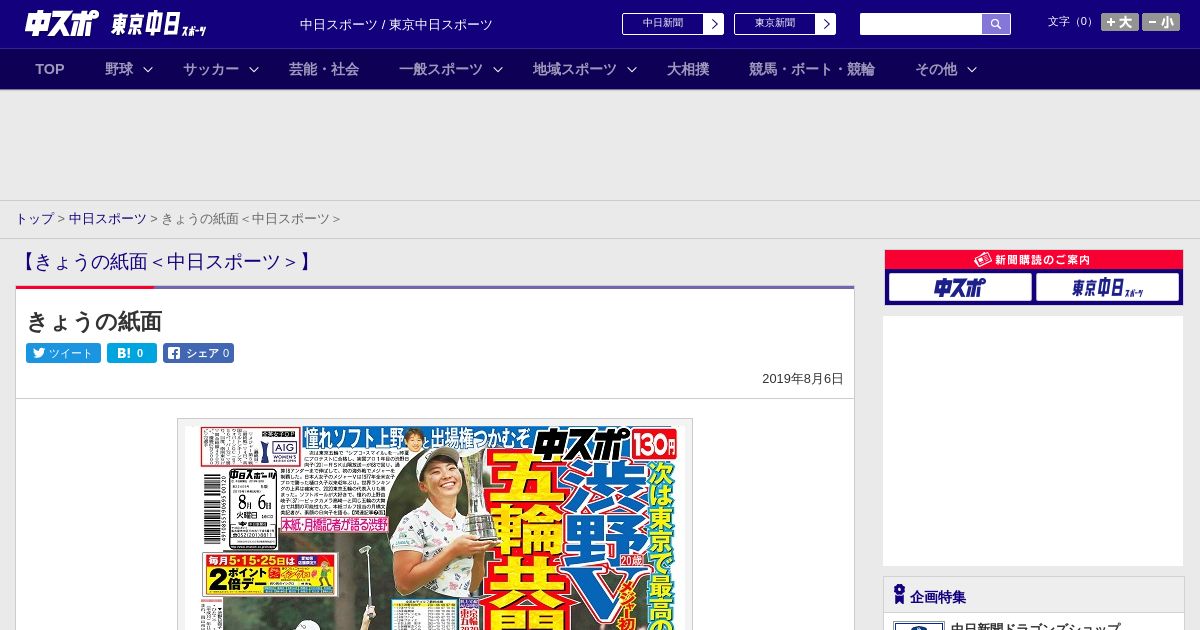Expand chevron next to サッカー

254,69
